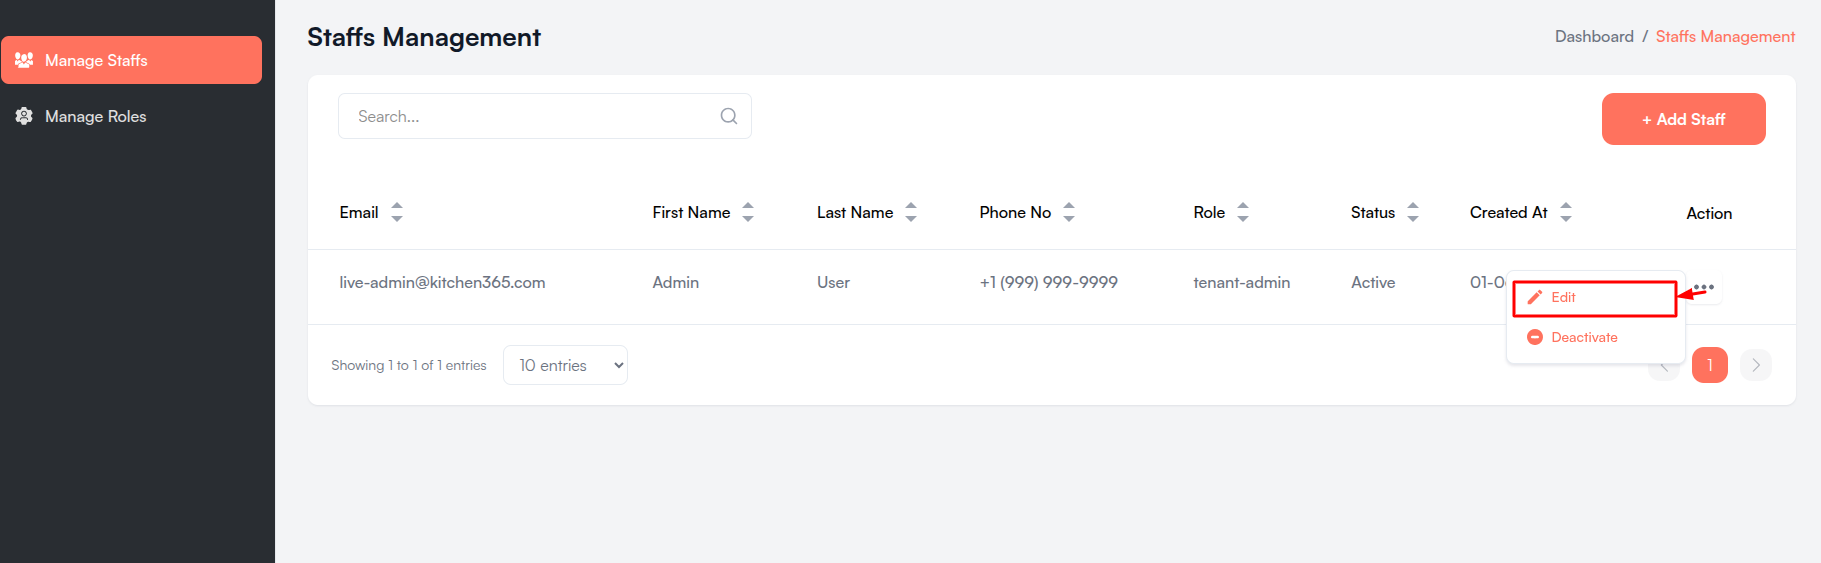Click the first name Admin cell
This screenshot has width=1821, height=563.
[x=675, y=282]
